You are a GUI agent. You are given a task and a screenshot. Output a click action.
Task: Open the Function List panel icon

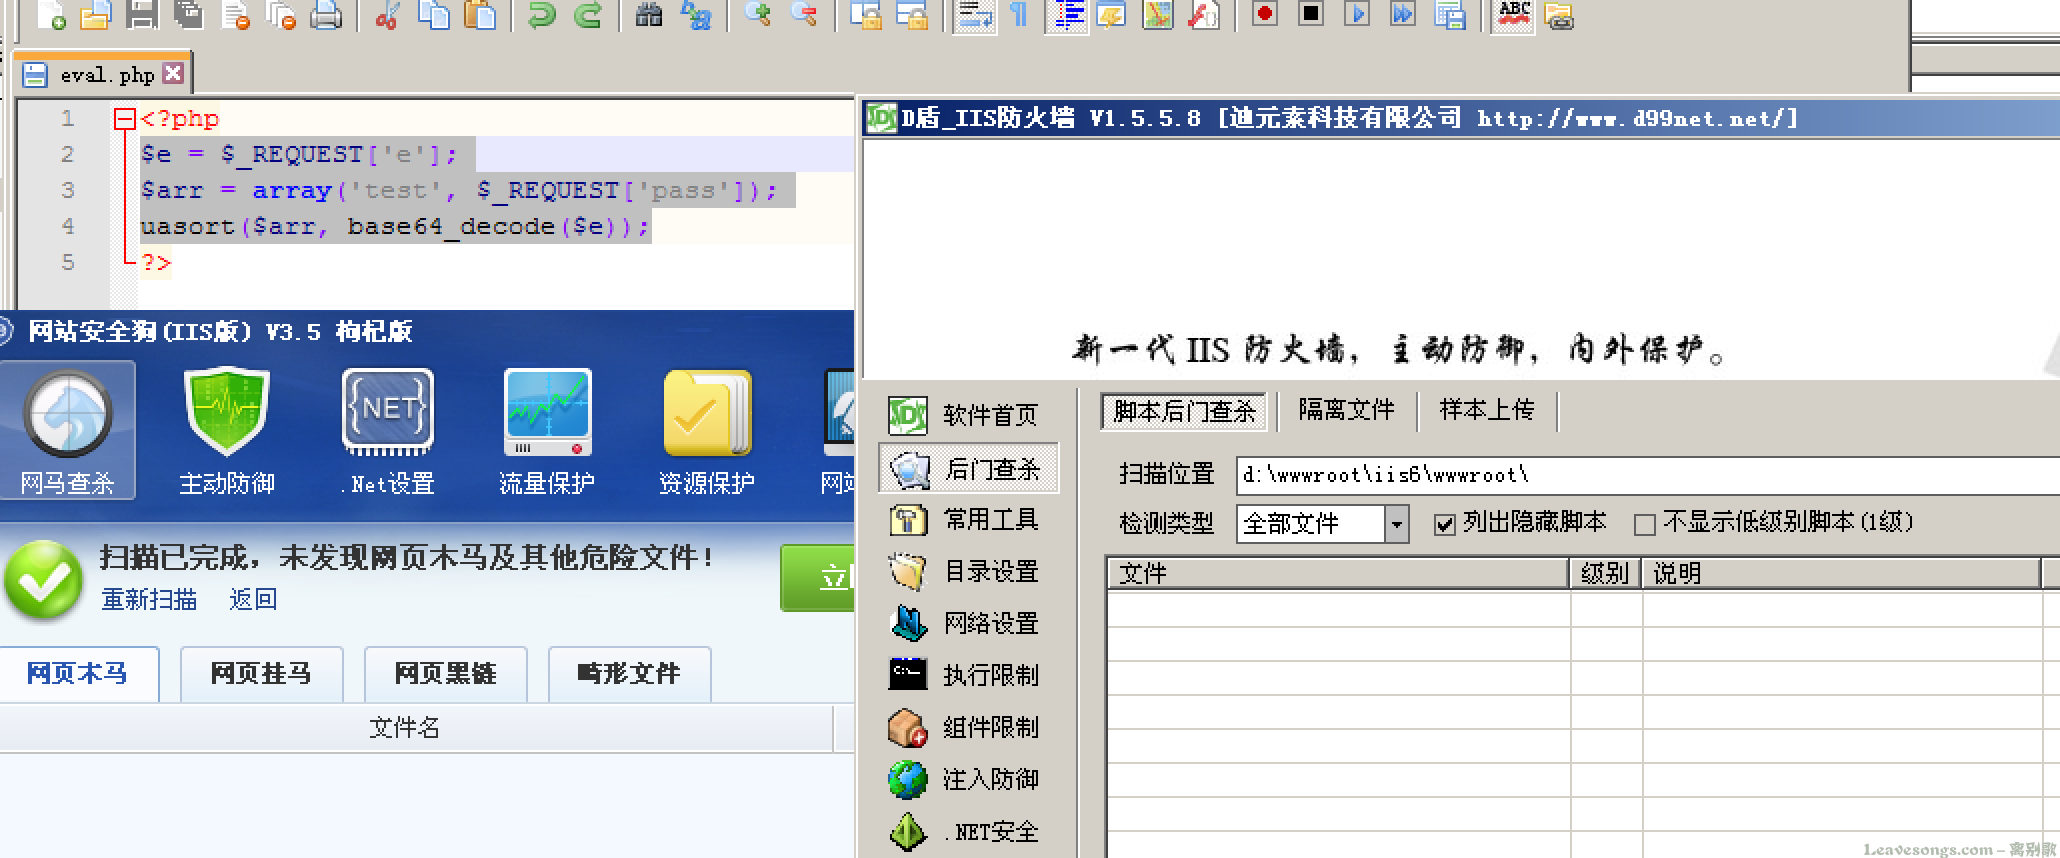click(1203, 14)
